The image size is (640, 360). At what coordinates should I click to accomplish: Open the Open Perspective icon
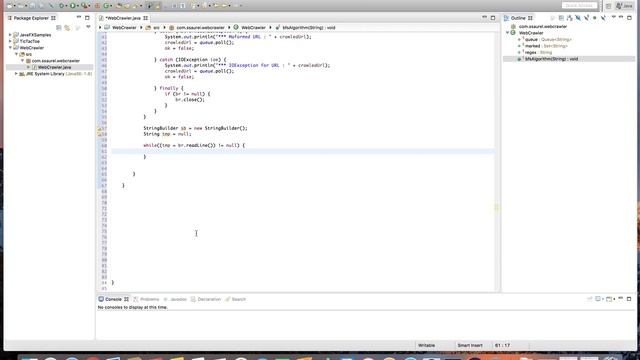pos(609,6)
